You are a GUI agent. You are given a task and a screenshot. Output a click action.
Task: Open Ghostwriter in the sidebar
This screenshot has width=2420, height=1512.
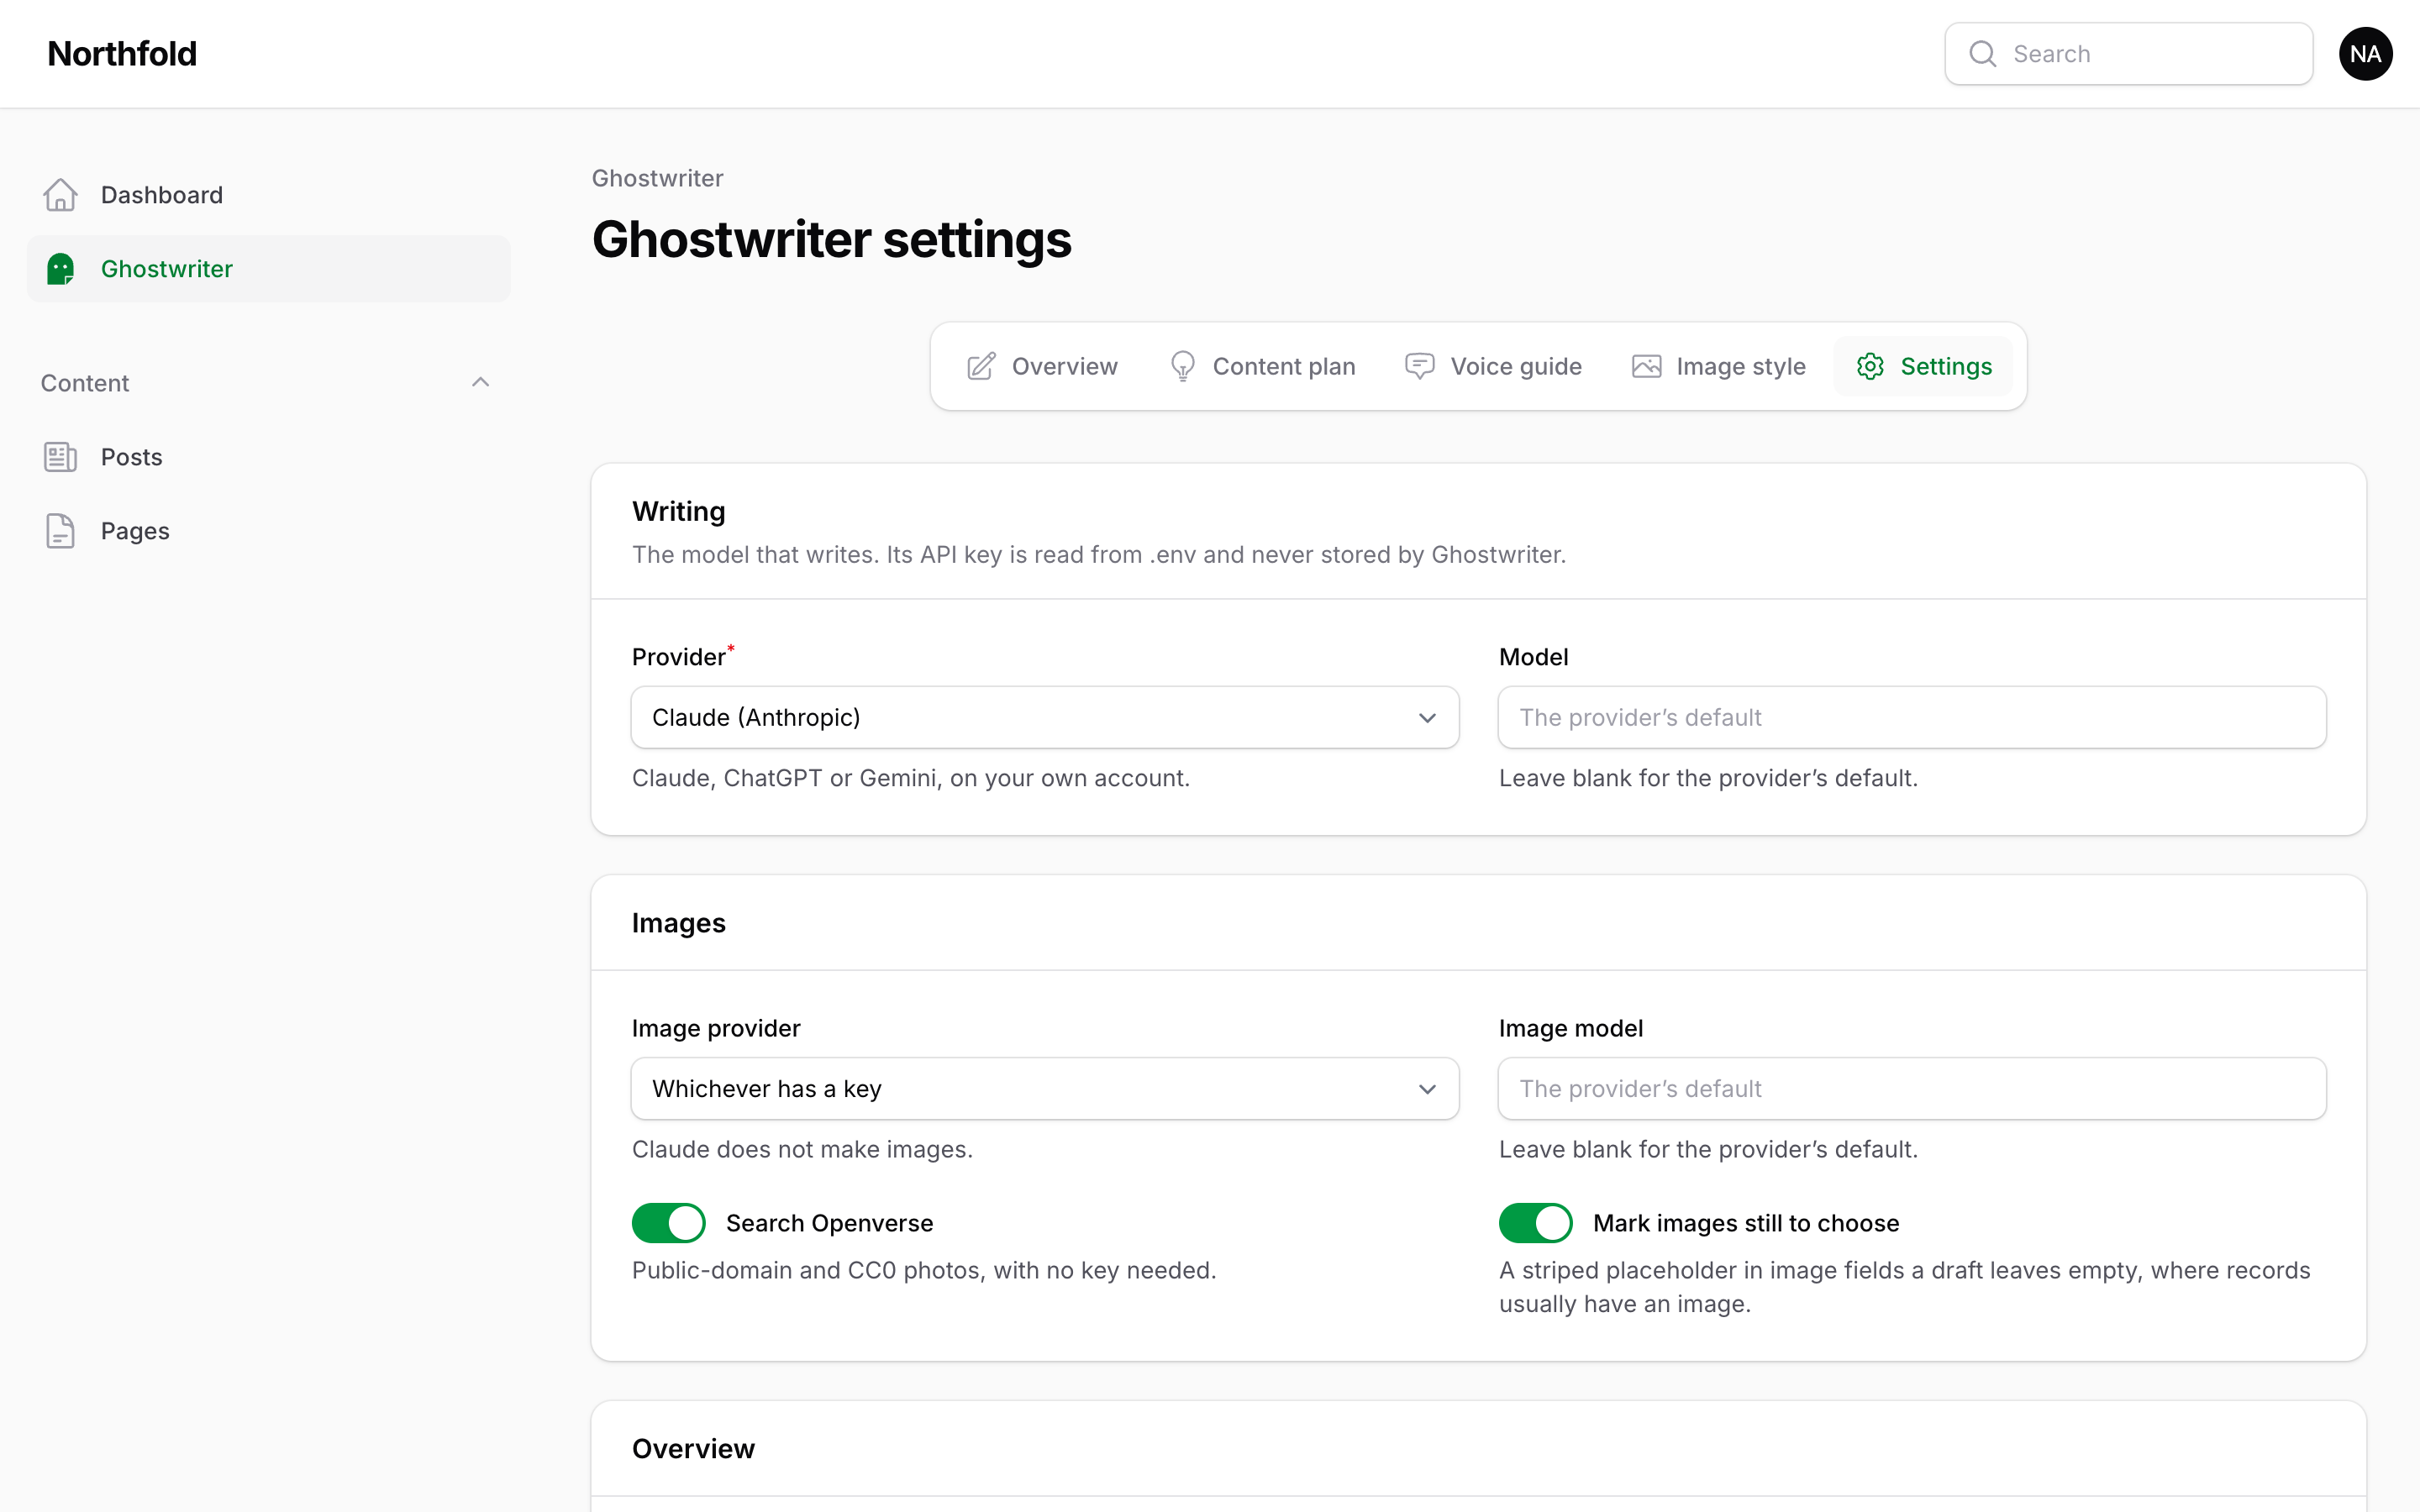click(269, 269)
